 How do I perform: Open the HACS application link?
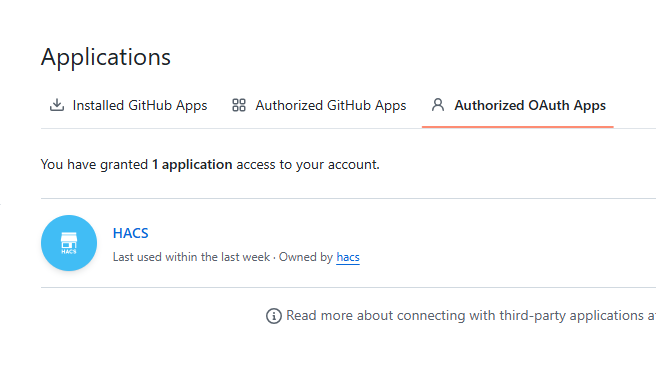(x=131, y=233)
